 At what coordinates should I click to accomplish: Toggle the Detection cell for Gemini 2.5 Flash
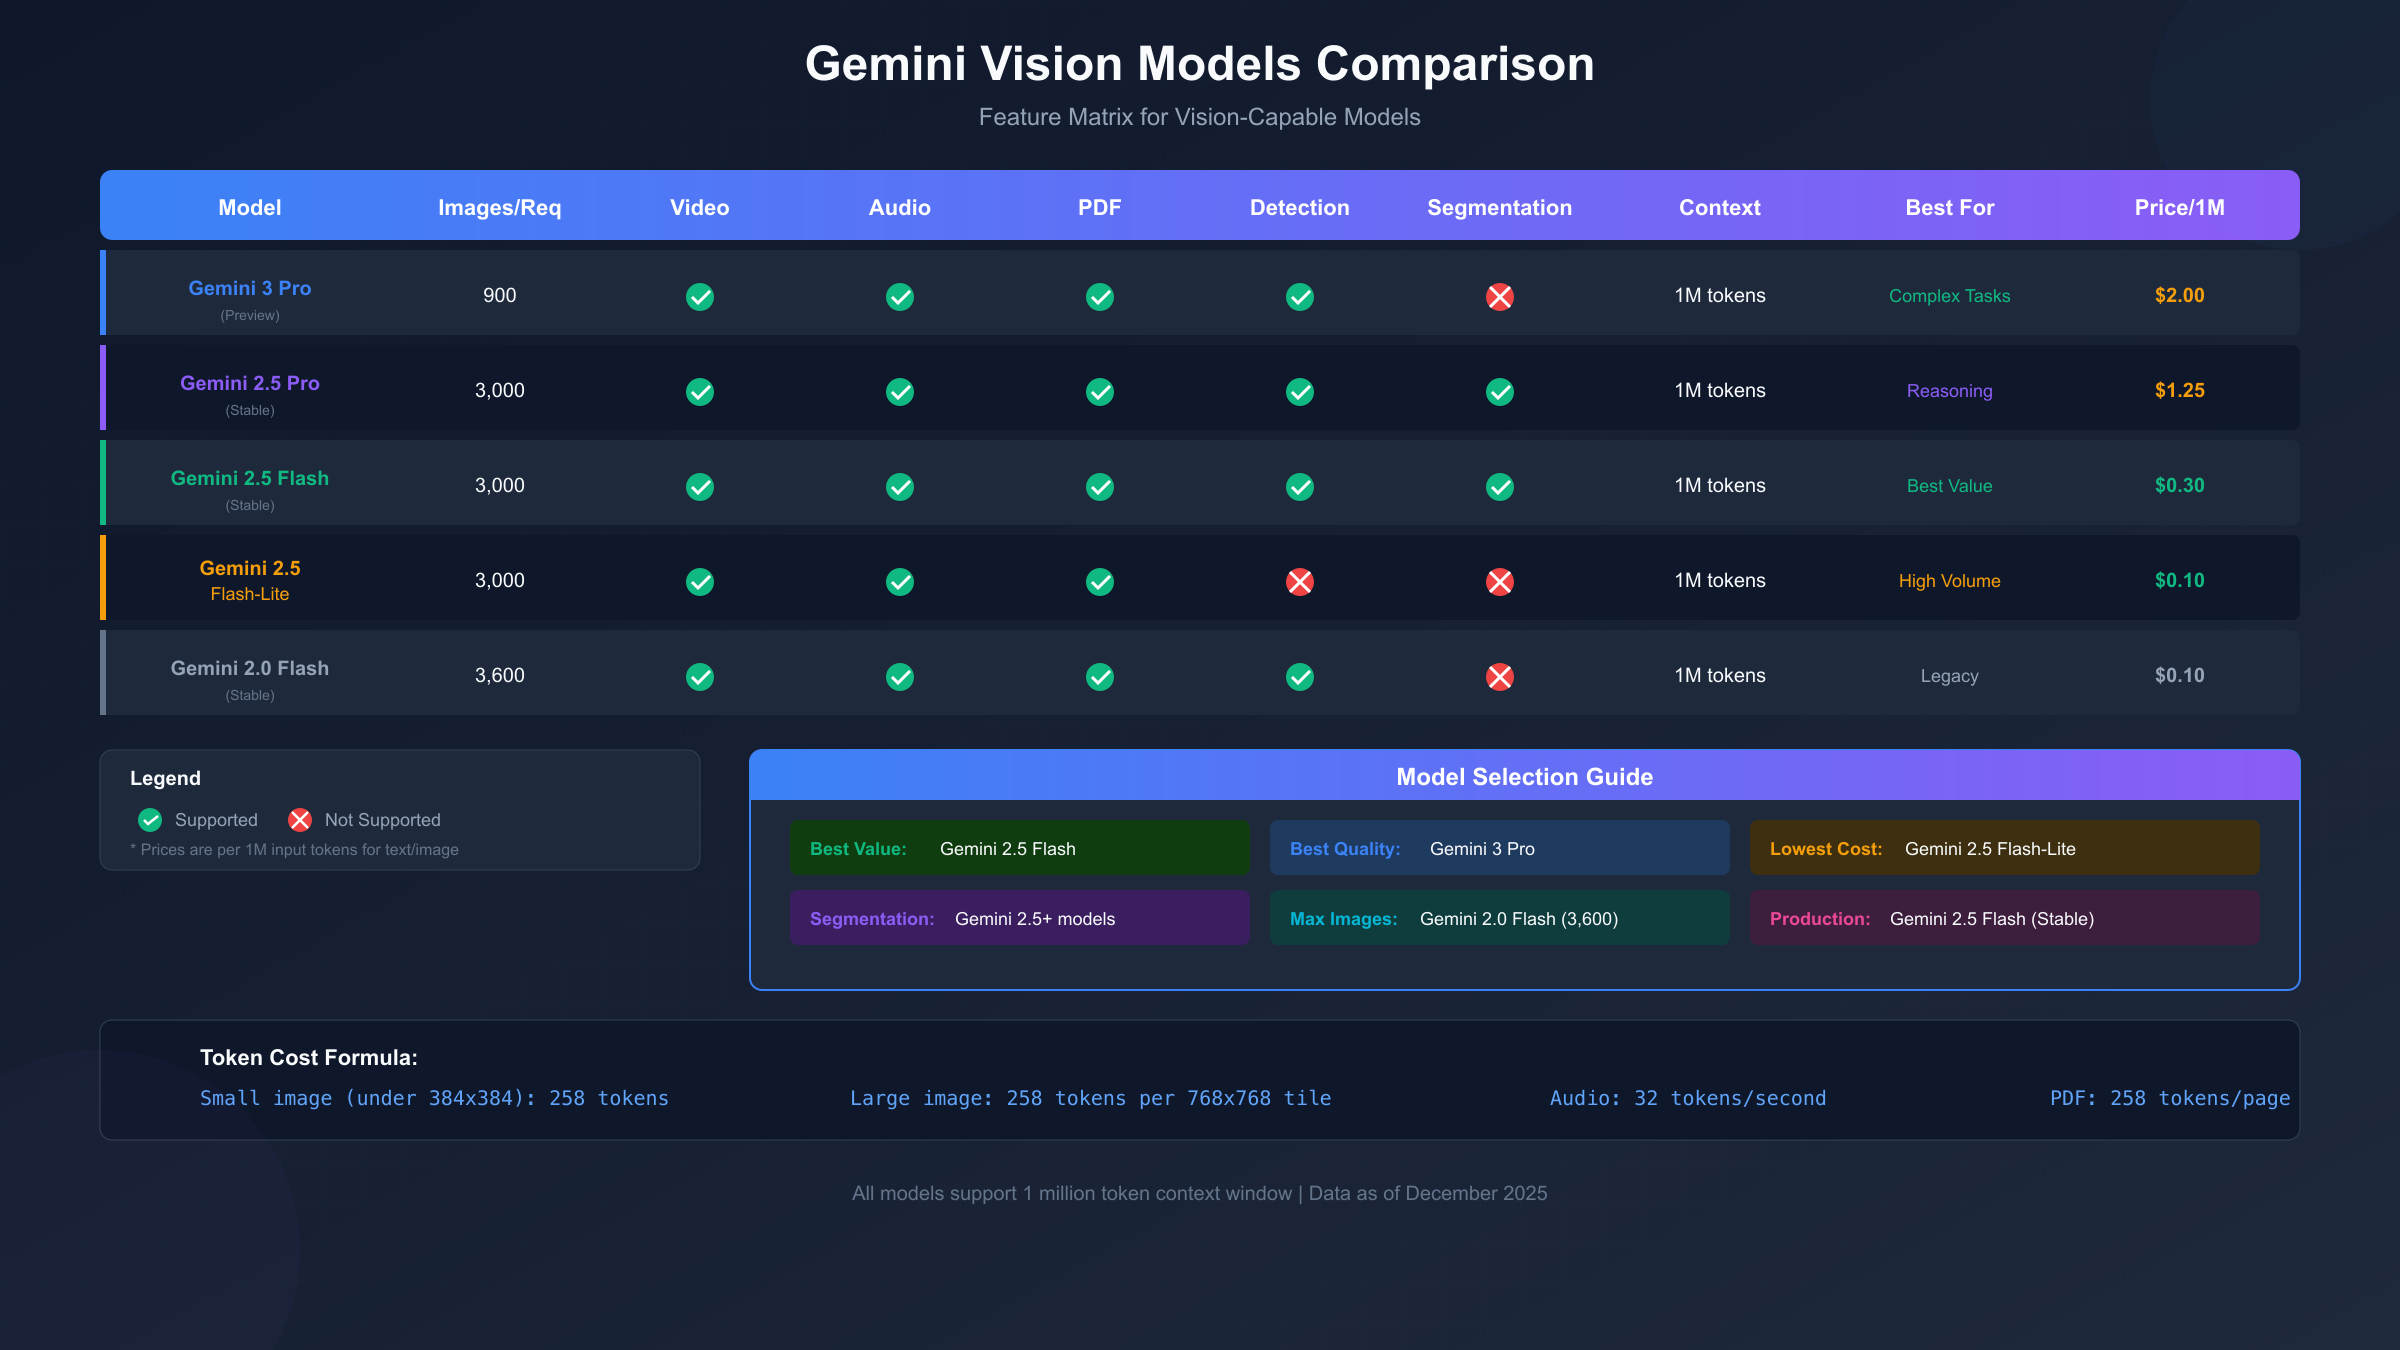pyautogui.click(x=1299, y=487)
